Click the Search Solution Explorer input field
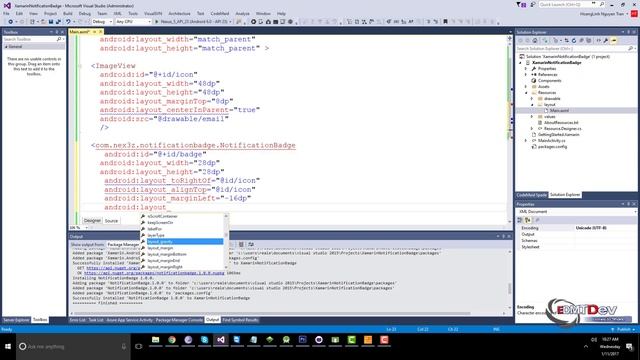This screenshot has width=640, height=360. [x=572, y=49]
